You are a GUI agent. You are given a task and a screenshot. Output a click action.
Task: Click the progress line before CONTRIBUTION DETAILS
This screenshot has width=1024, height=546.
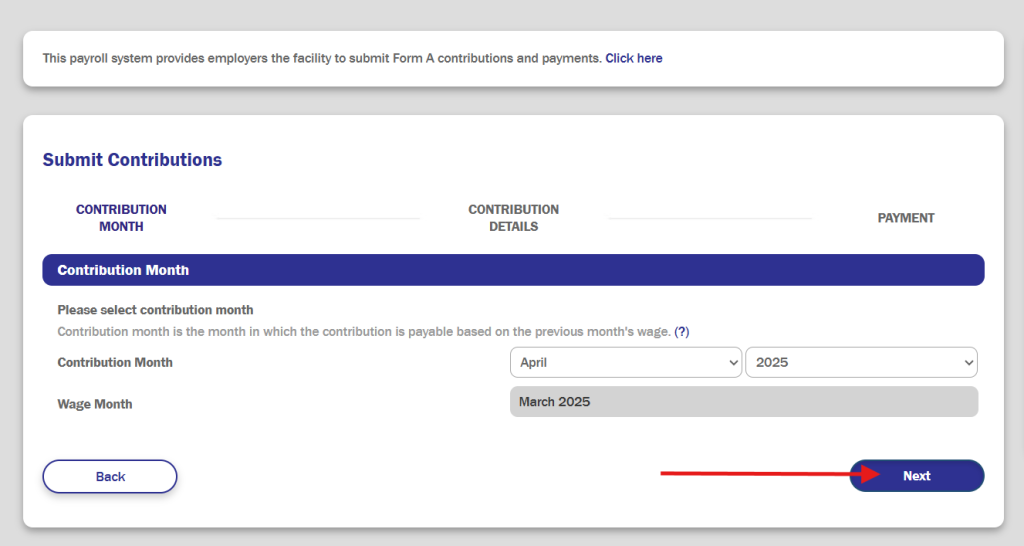317,219
